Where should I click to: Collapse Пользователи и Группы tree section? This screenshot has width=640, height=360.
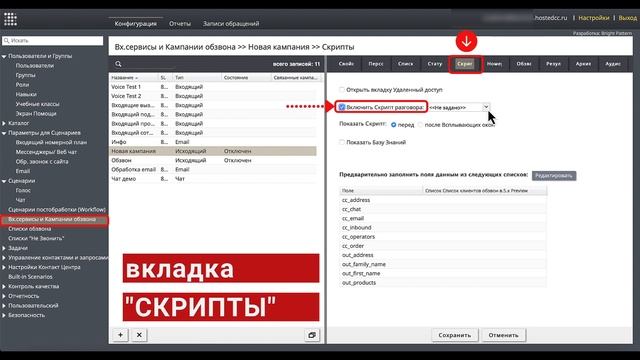(x=4, y=56)
